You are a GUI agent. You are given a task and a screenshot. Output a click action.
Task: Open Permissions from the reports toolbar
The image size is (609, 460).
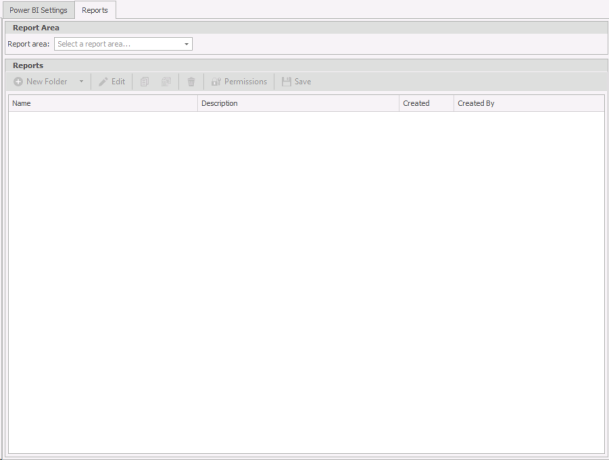239,81
